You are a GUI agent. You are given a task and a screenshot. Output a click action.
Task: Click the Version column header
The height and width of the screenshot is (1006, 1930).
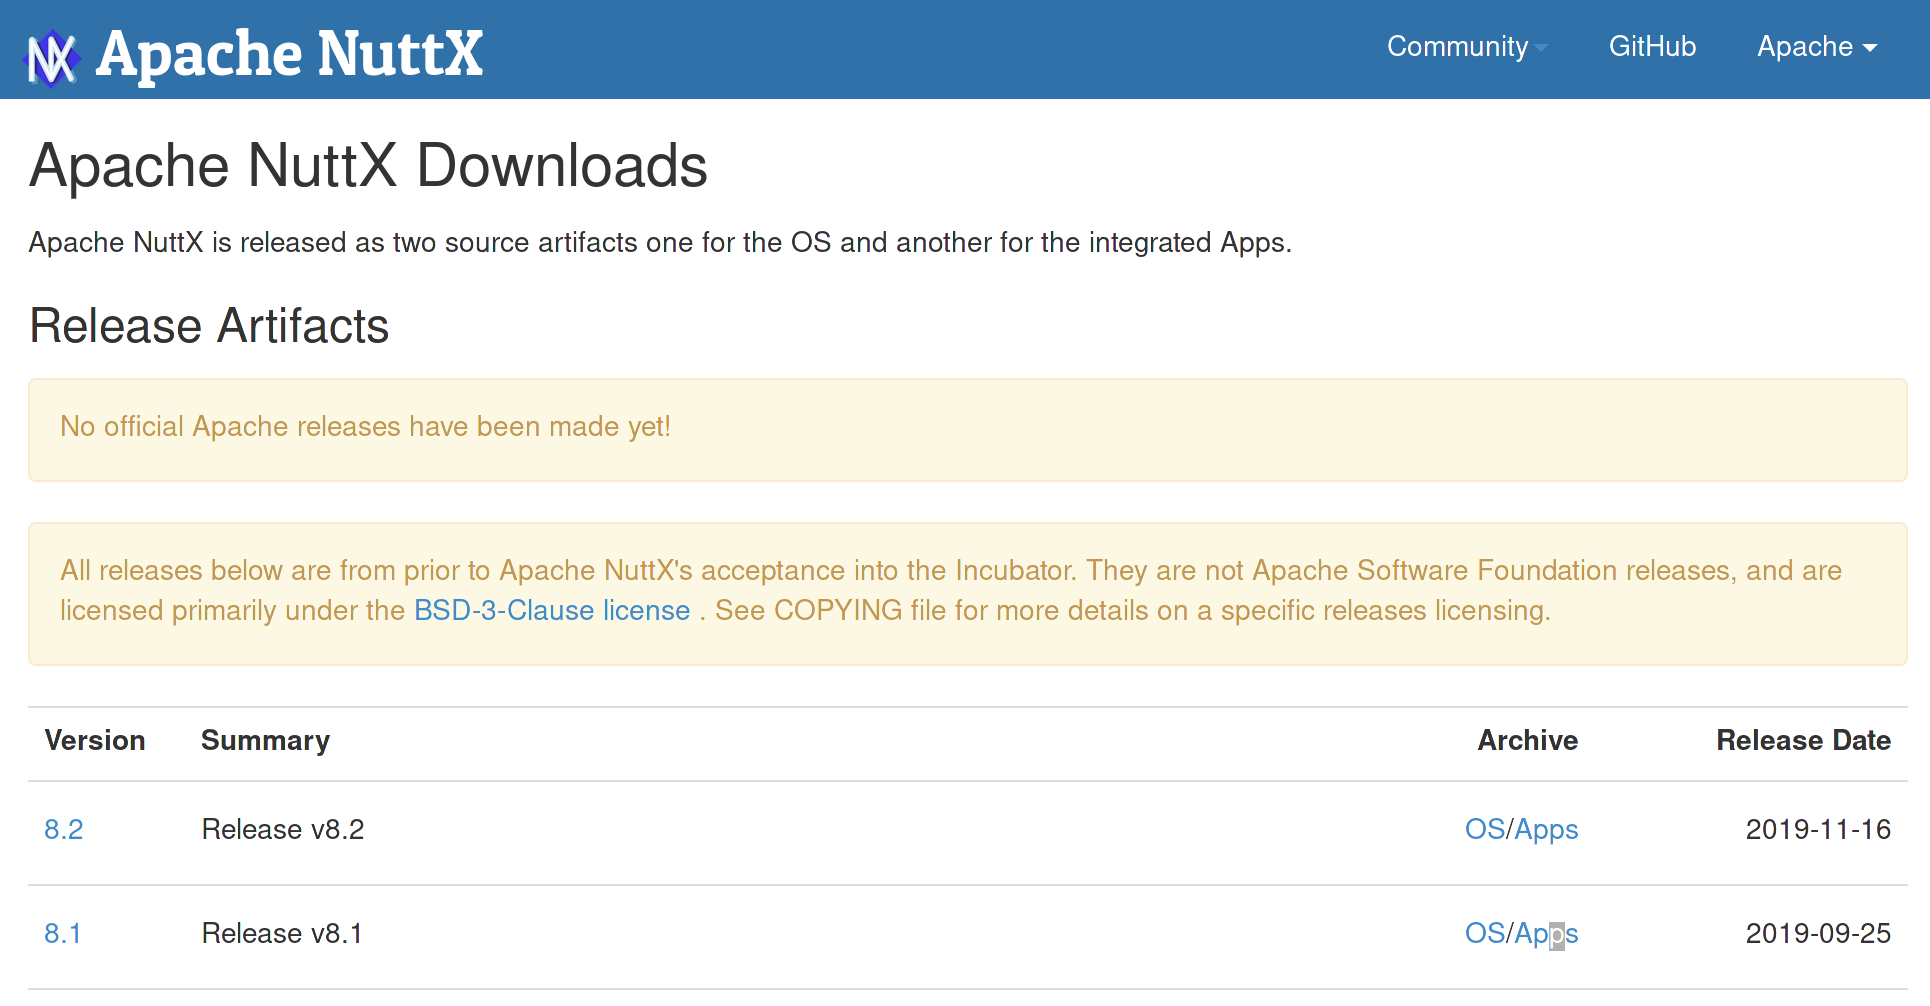click(95, 740)
